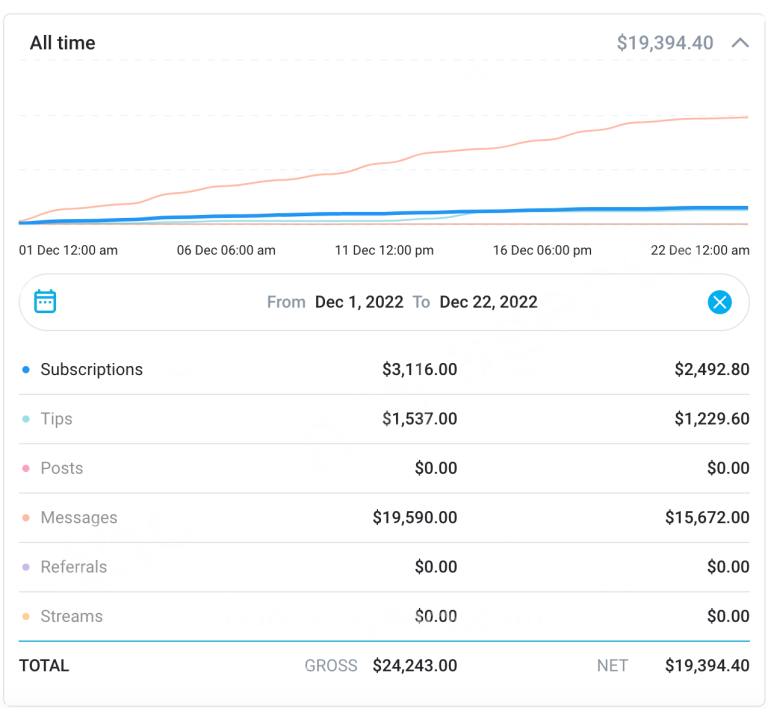Select the Messages row label
The width and height of the screenshot is (768, 708).
78,518
